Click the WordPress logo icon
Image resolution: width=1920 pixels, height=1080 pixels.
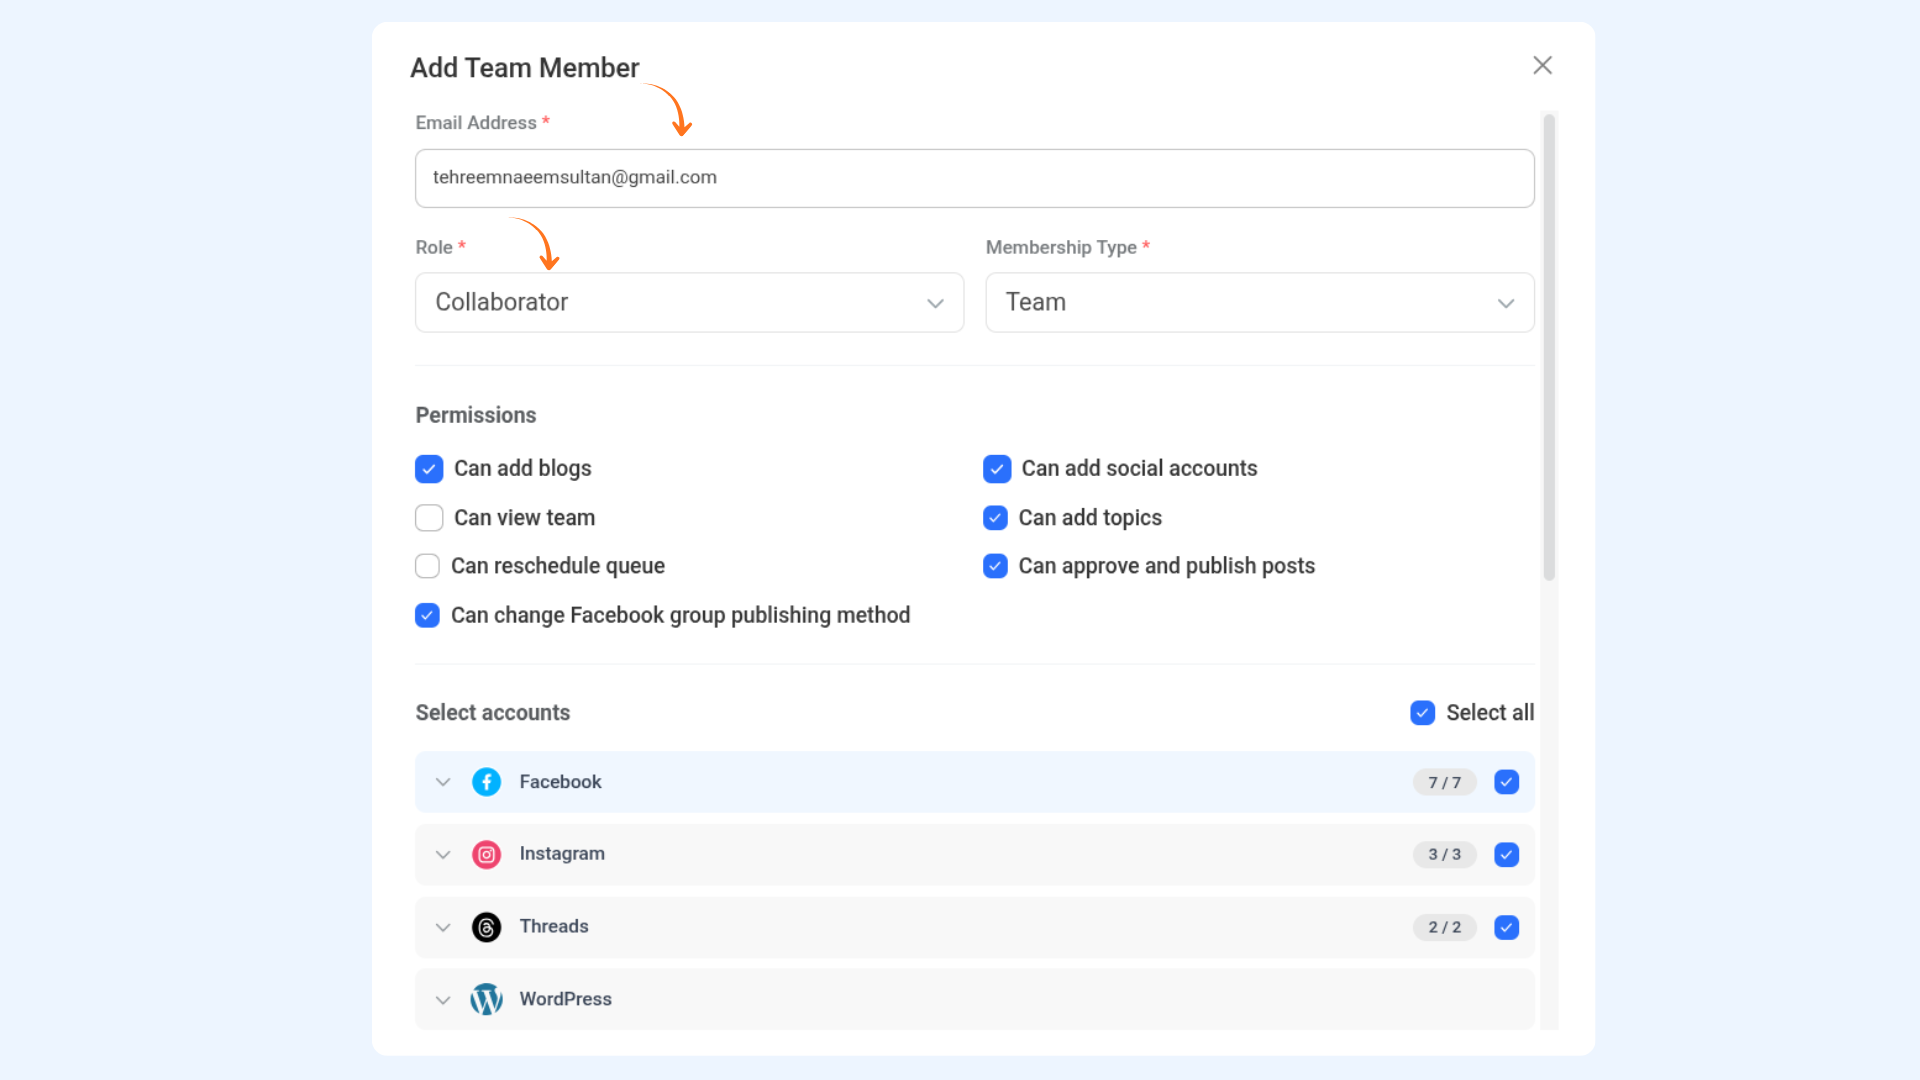486,999
